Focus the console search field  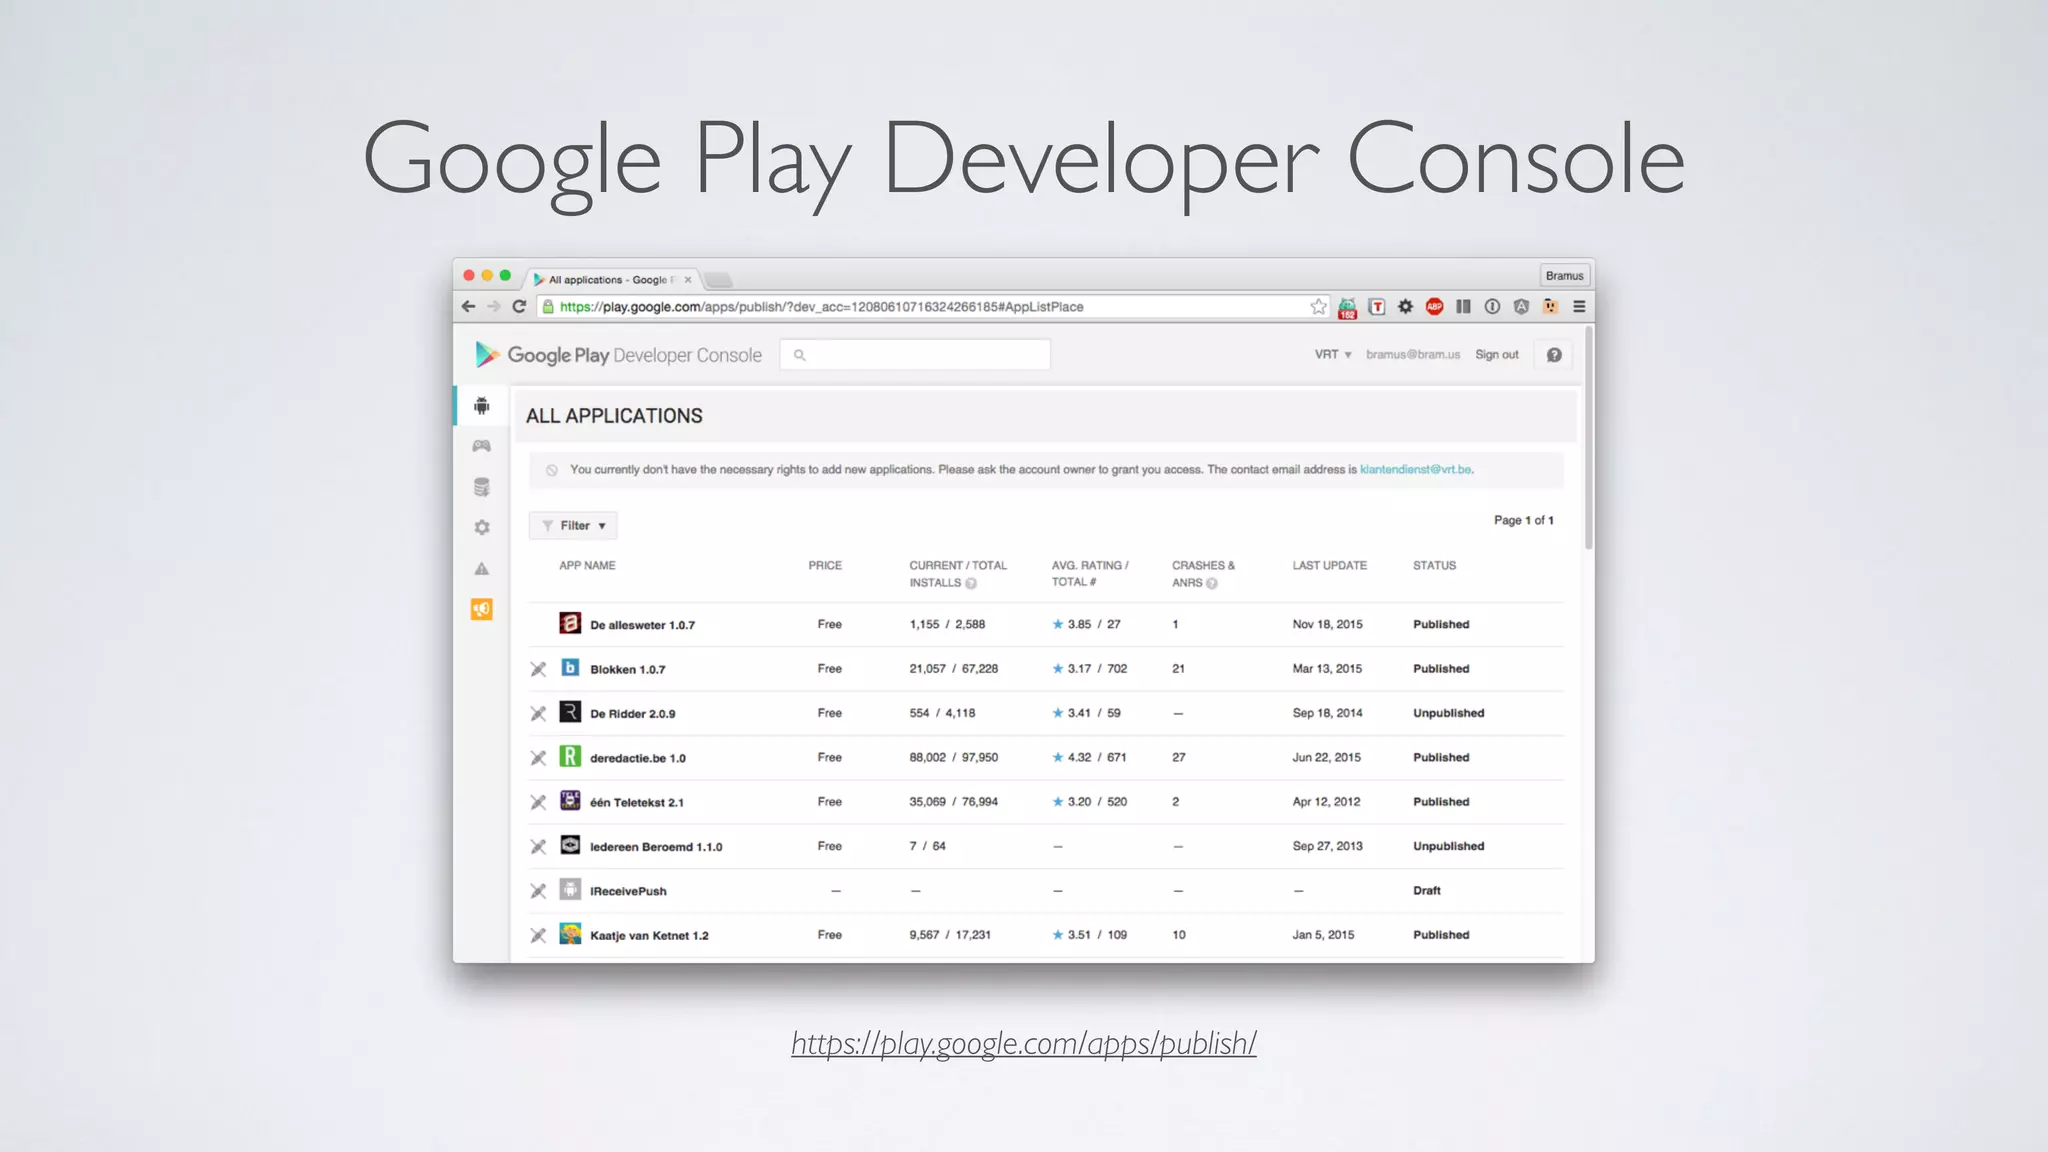(x=915, y=355)
